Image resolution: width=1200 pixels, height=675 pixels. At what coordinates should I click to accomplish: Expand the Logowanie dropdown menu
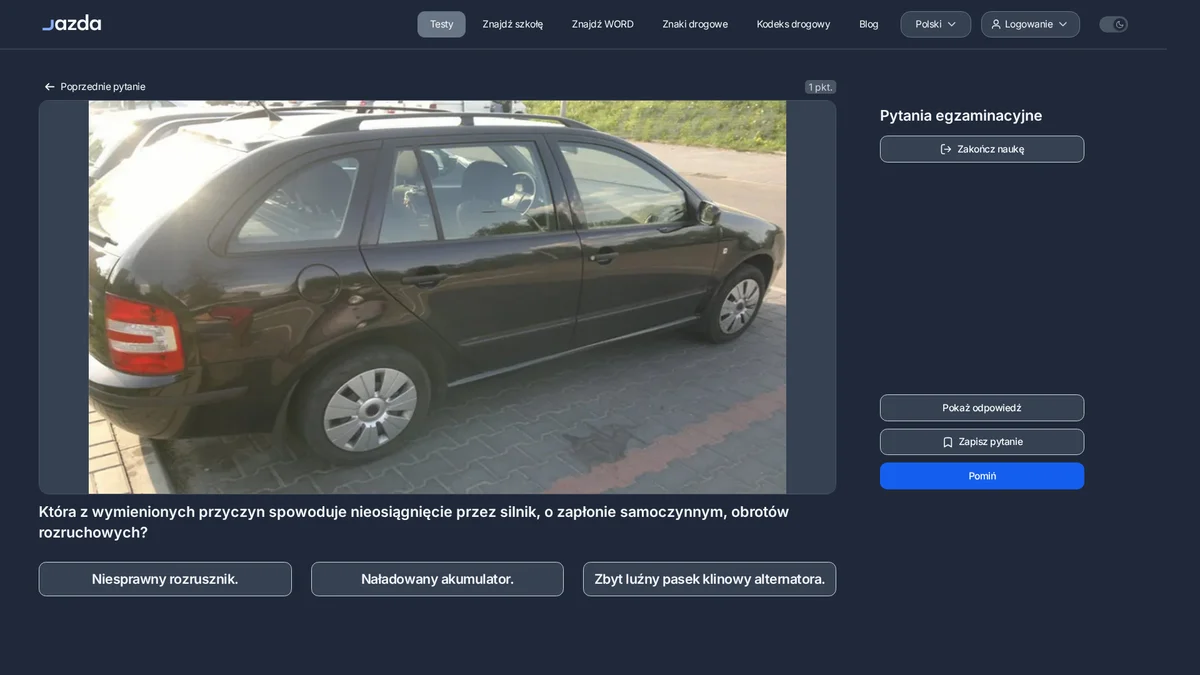(x=1030, y=24)
